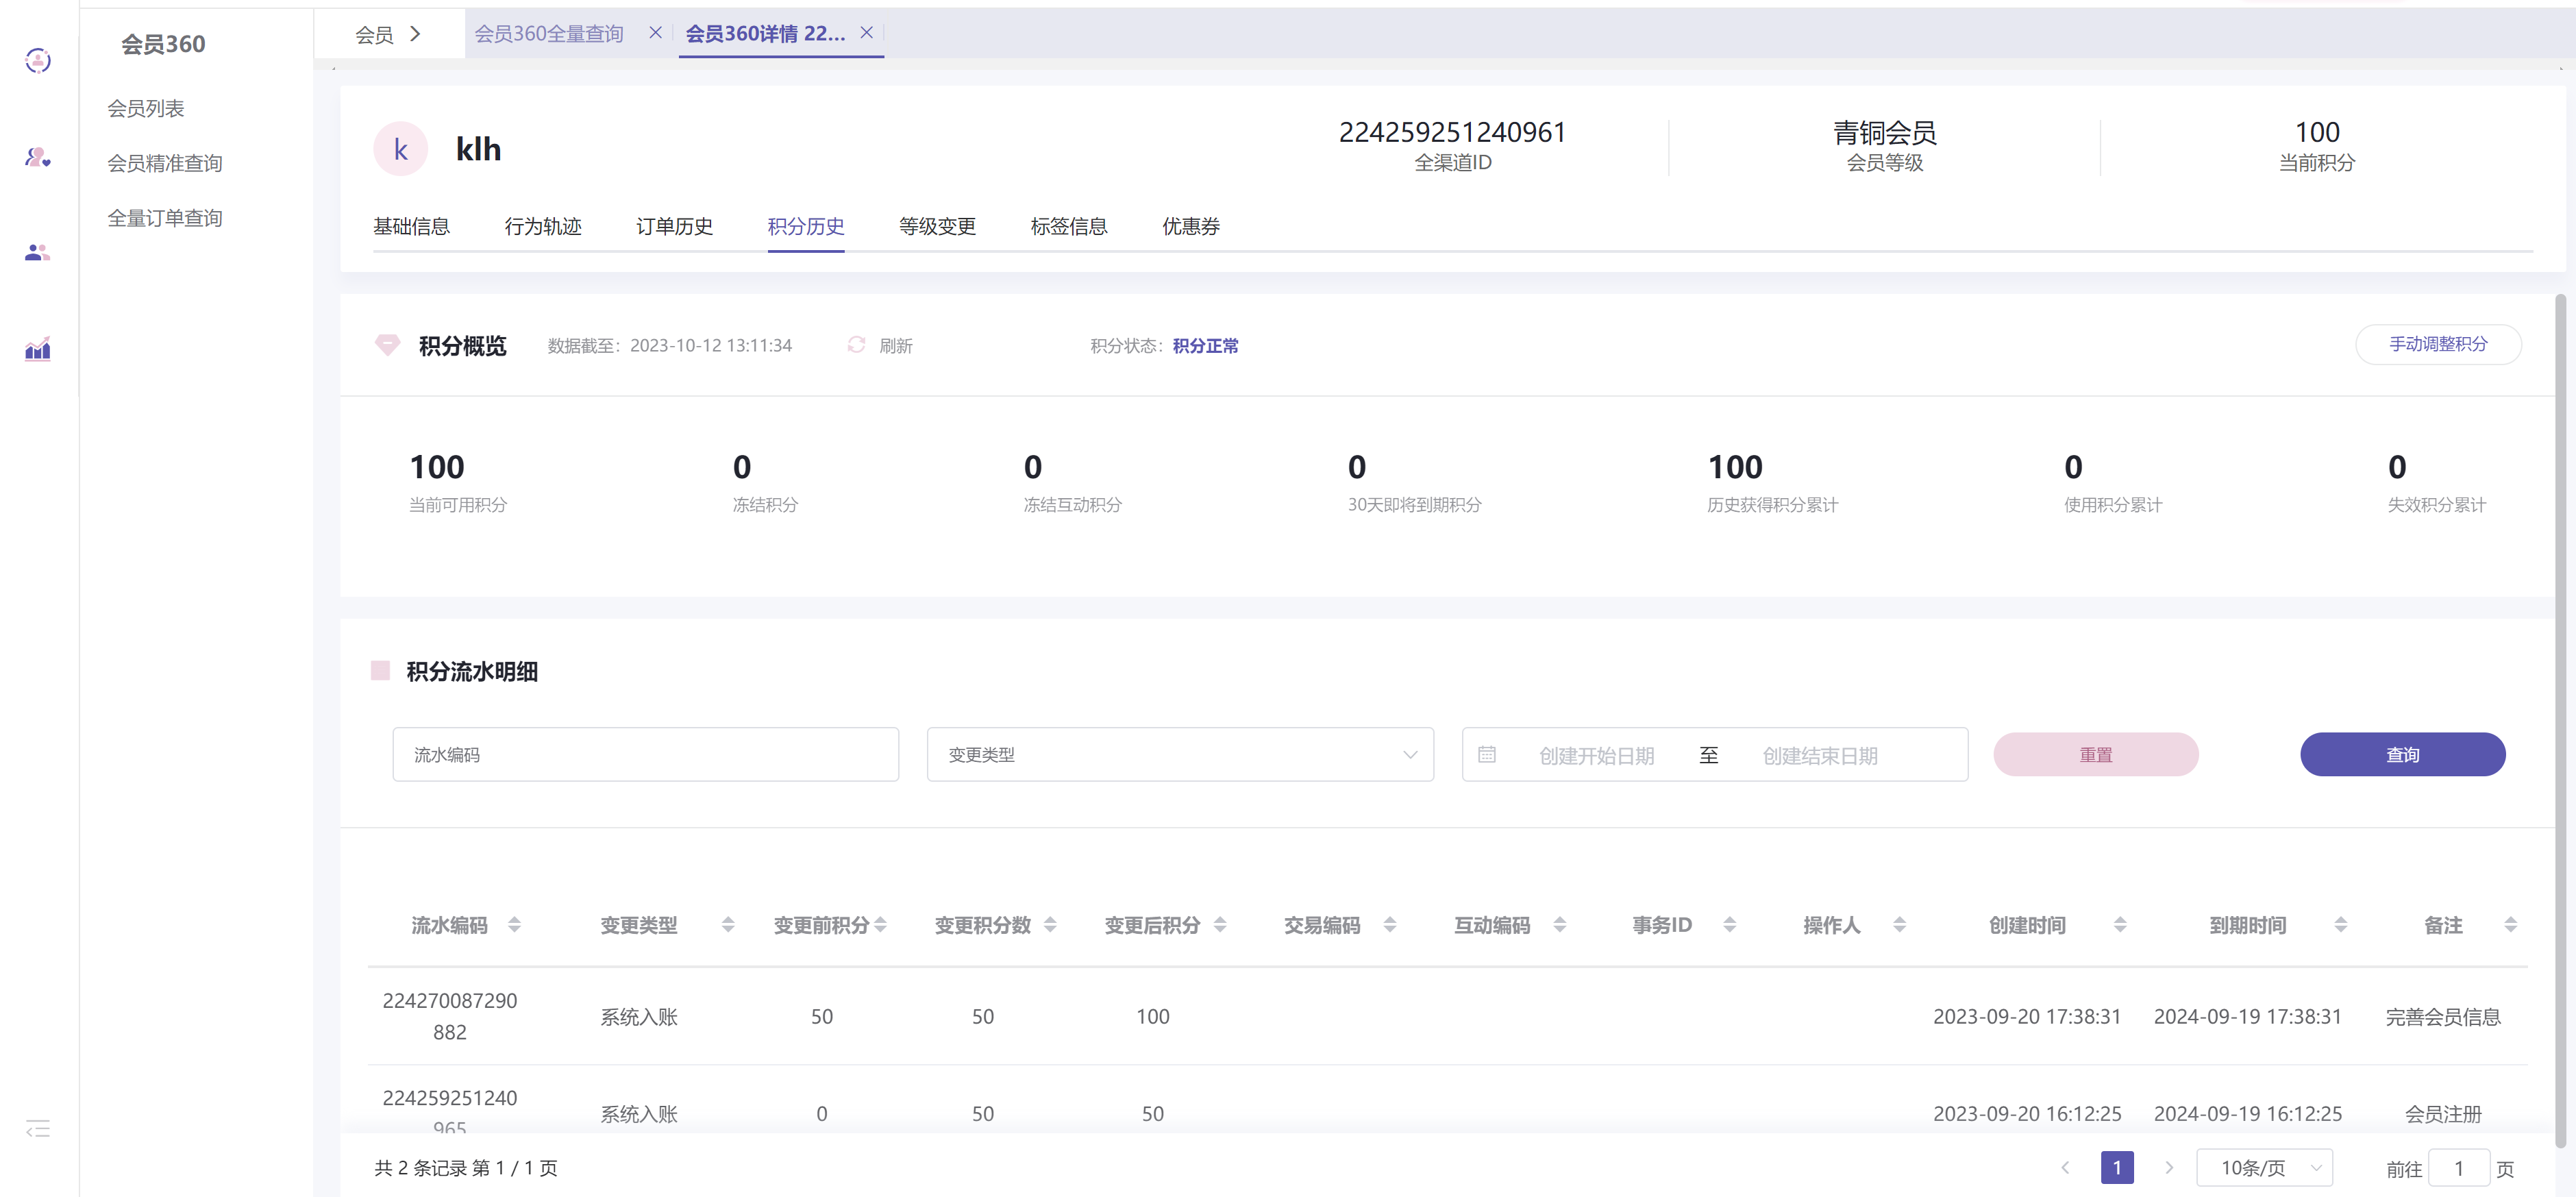Click the 青铜会员 level text
2576x1197 pixels.
point(1885,132)
